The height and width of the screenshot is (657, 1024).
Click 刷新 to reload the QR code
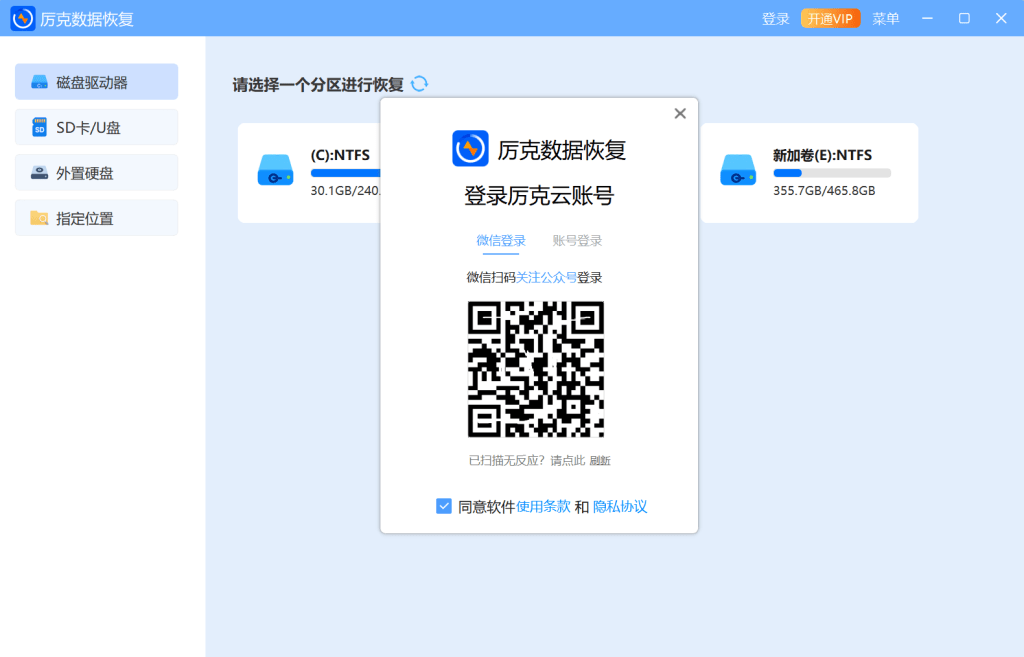coord(600,461)
